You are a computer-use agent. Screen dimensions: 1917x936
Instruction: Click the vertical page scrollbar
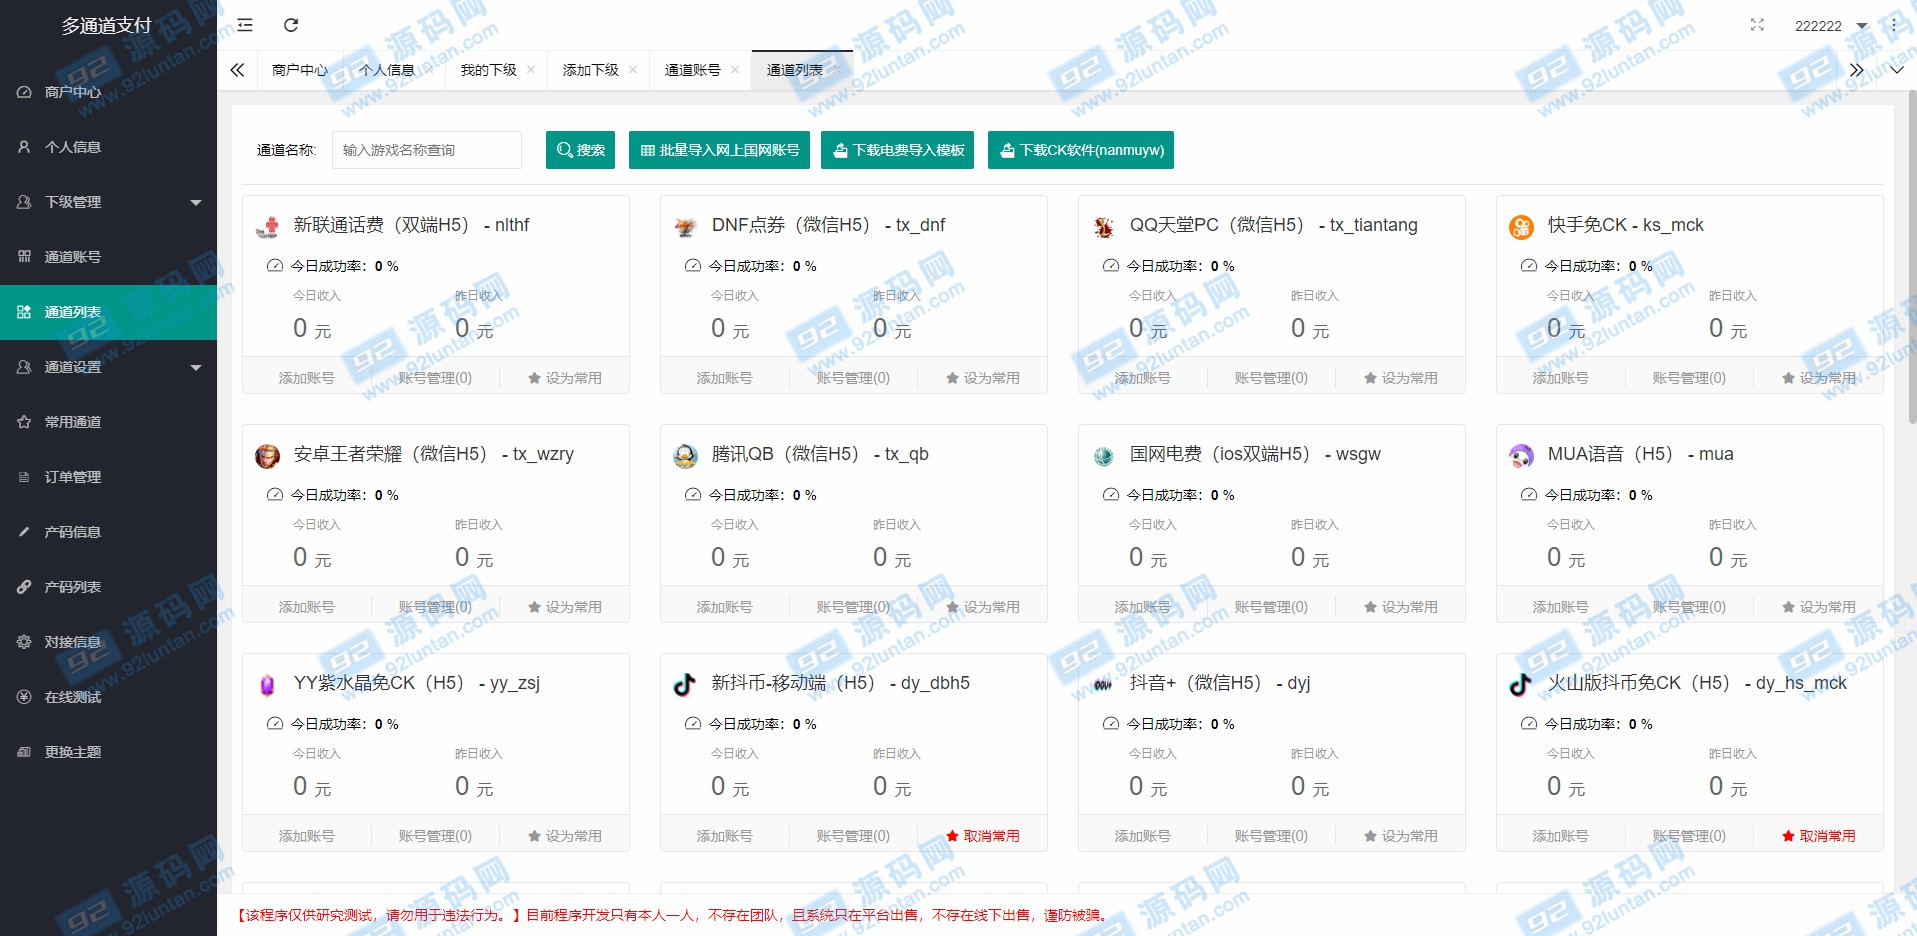pos(1912,258)
